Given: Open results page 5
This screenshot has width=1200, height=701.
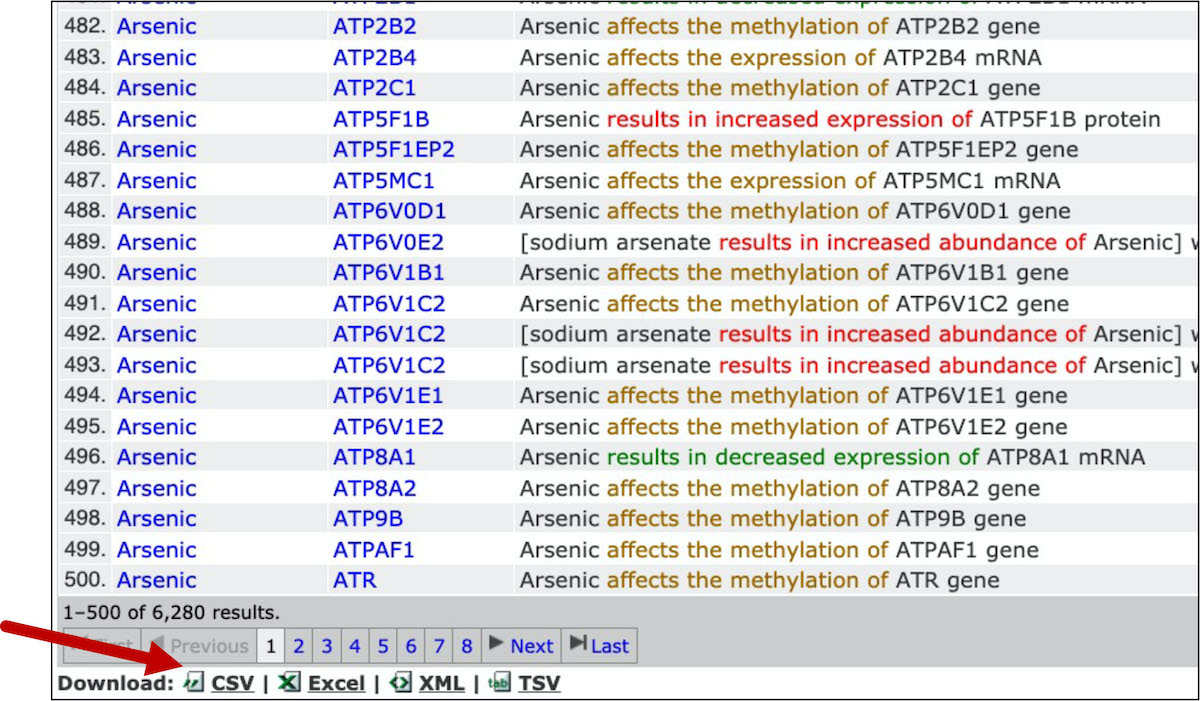Looking at the screenshot, I should (382, 646).
